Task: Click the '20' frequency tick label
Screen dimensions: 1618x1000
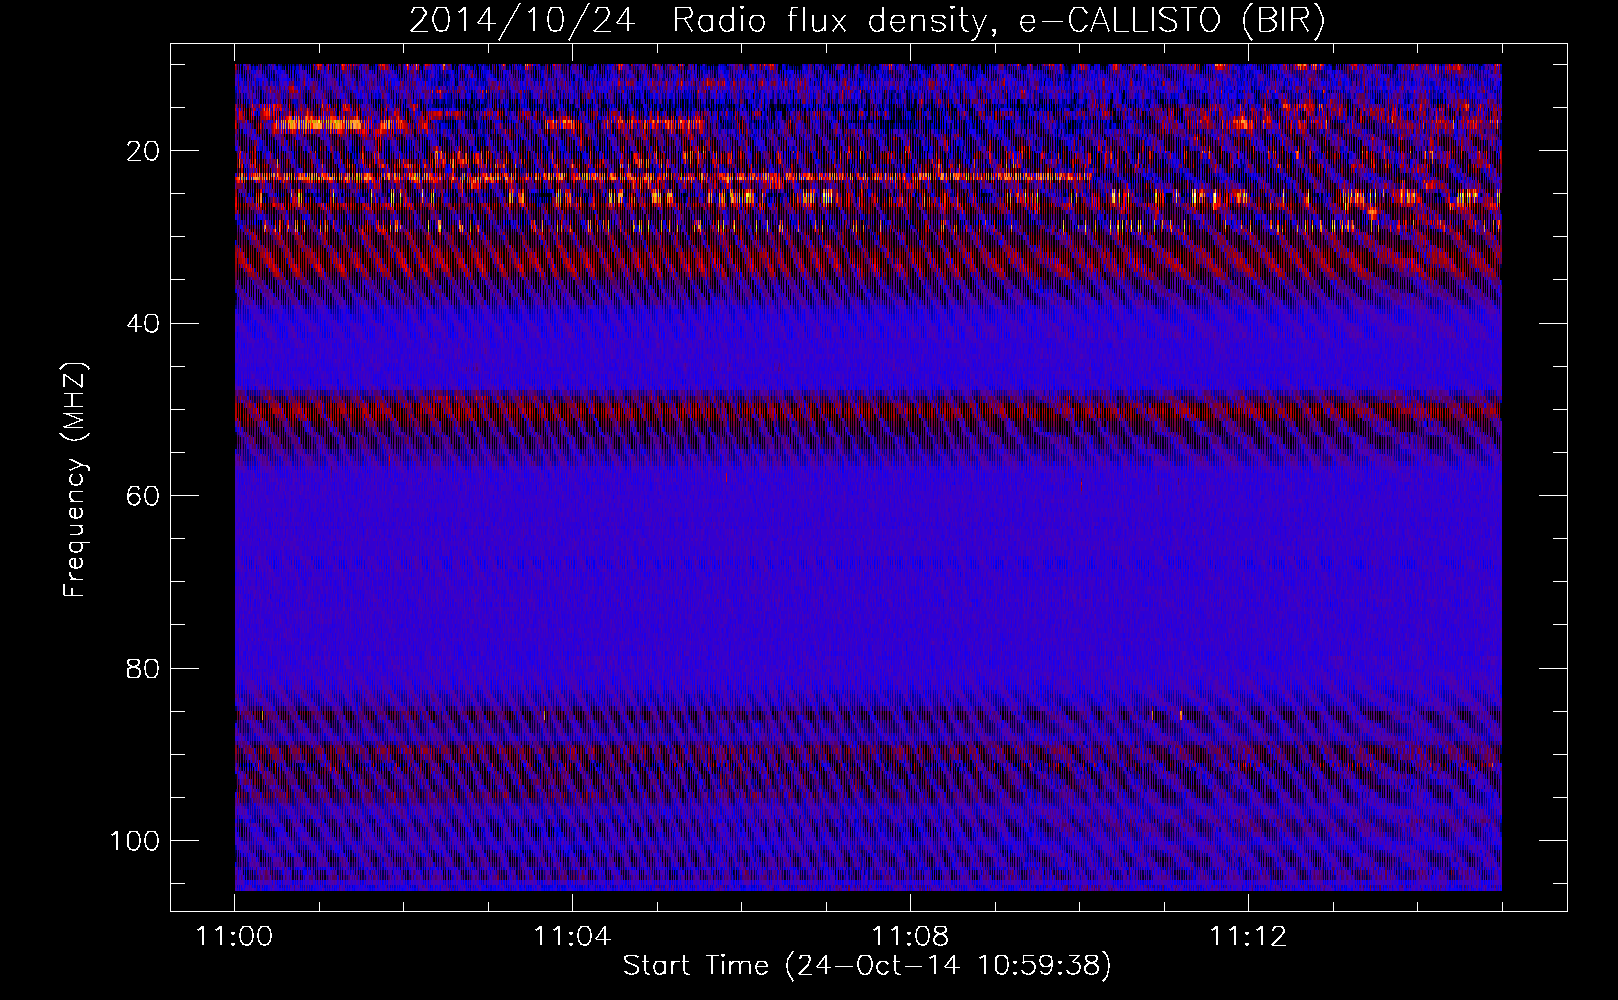Action: [x=144, y=151]
